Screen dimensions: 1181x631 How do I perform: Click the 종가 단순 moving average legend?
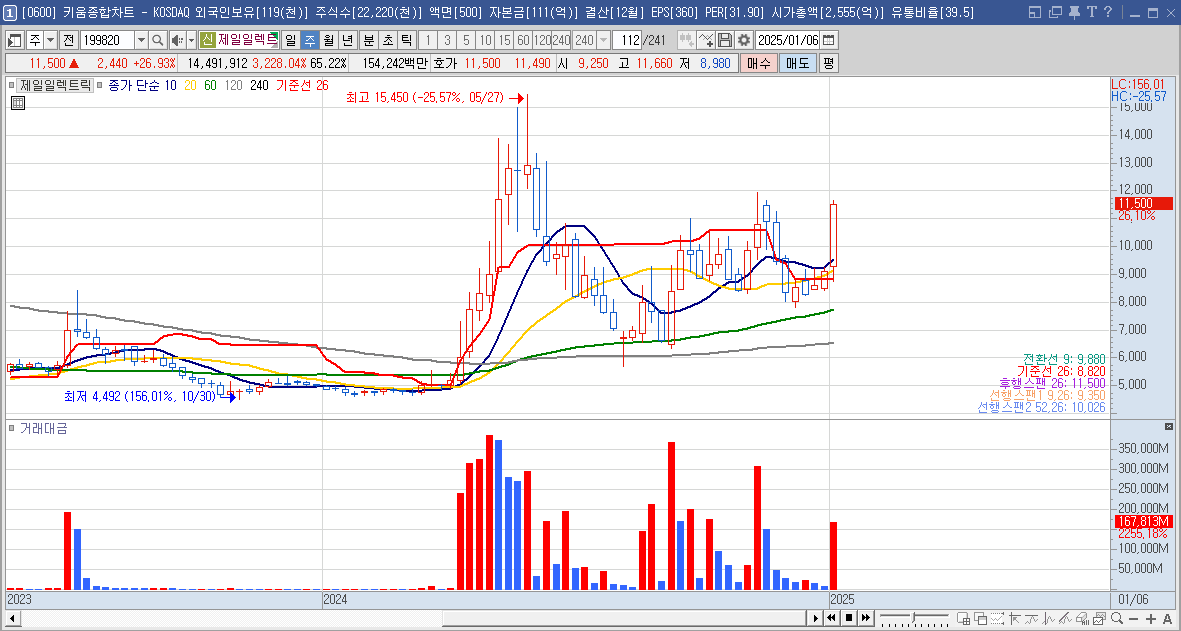click(140, 85)
